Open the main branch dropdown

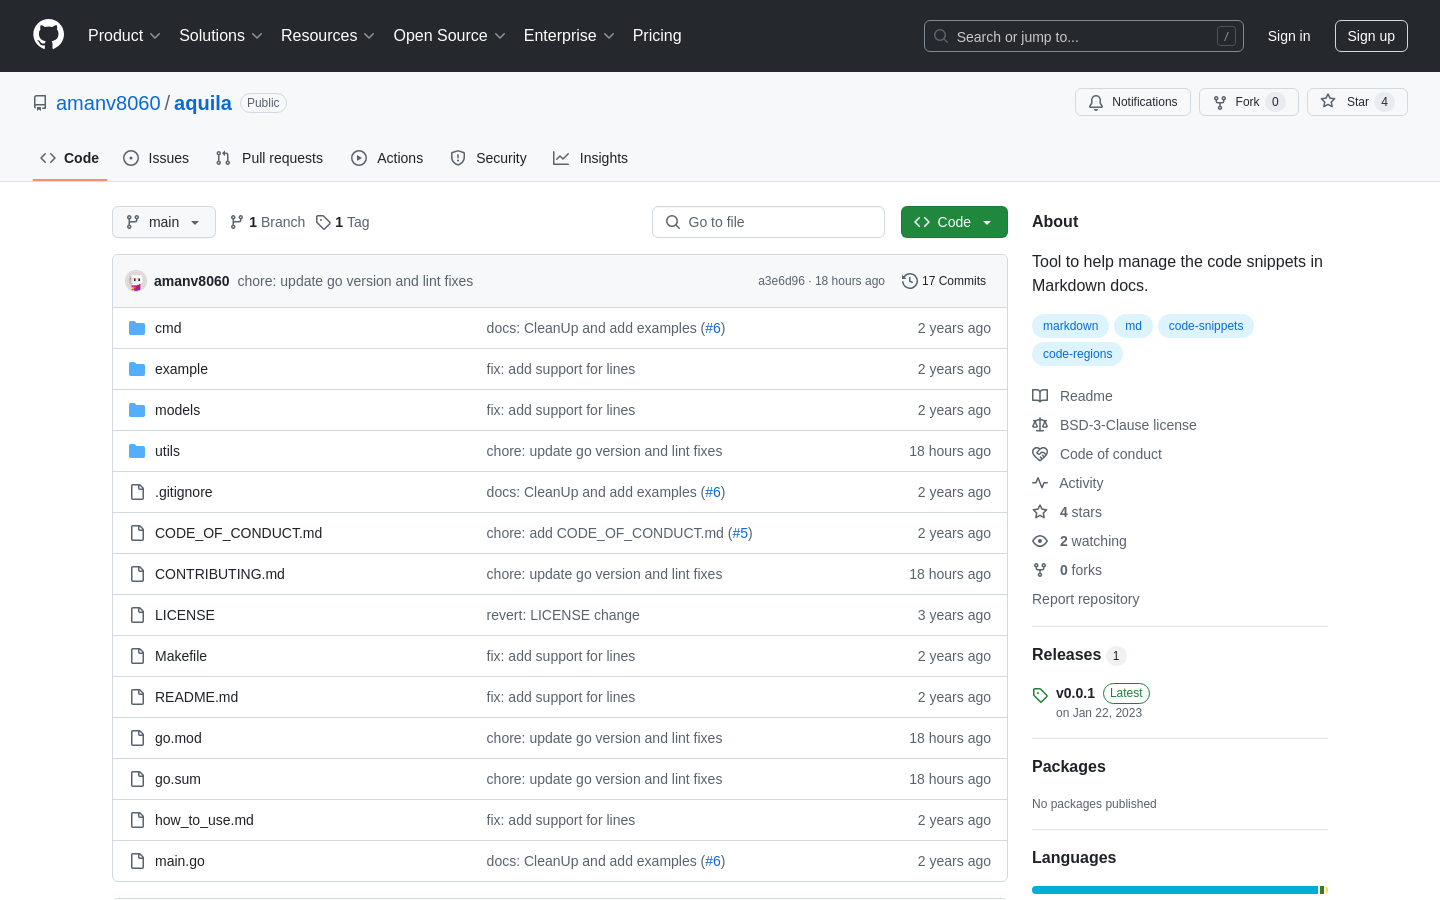(x=164, y=222)
